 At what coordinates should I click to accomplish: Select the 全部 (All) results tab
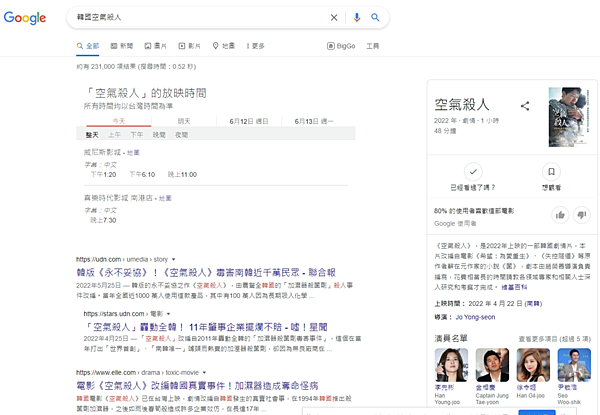point(88,46)
